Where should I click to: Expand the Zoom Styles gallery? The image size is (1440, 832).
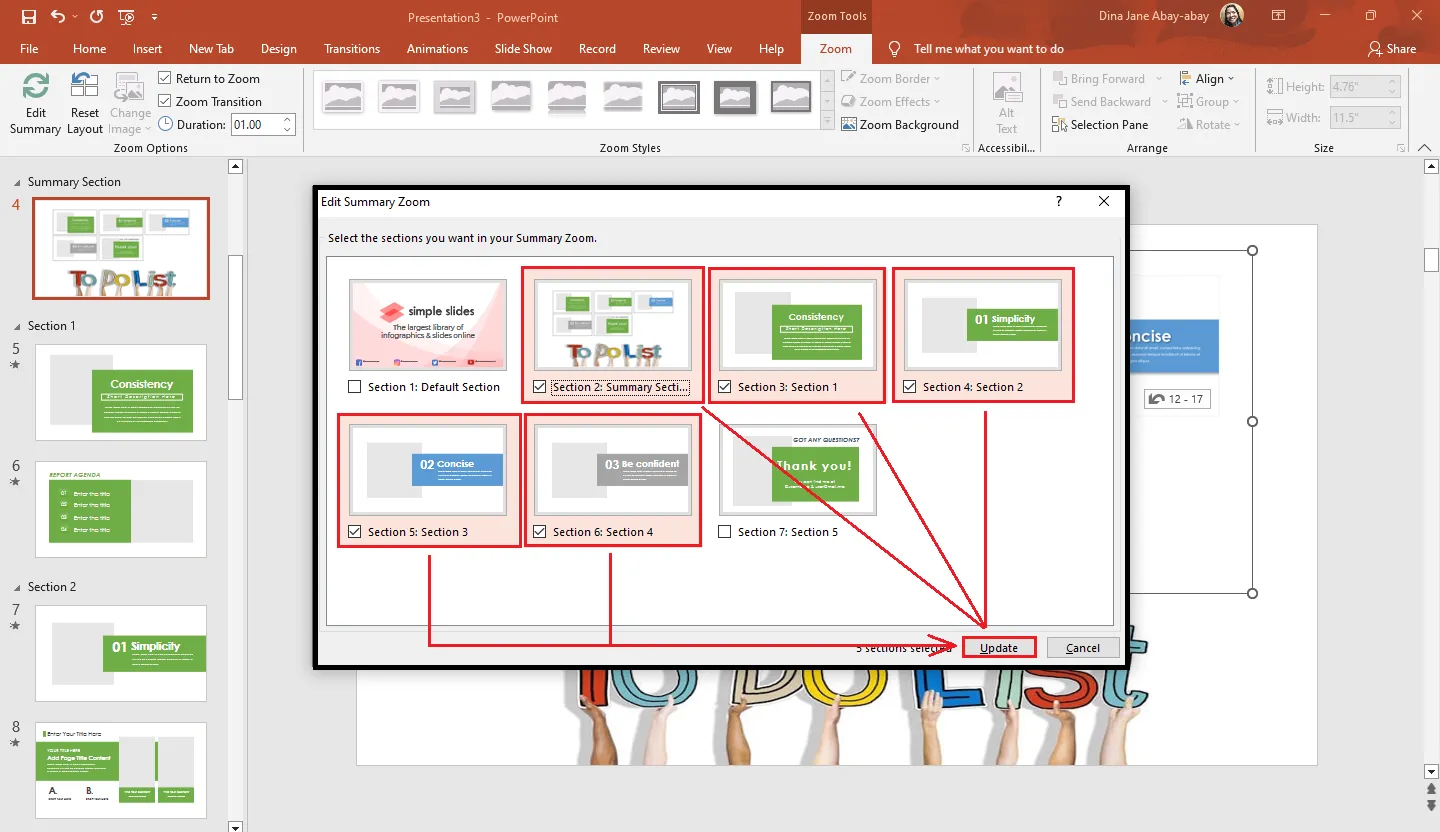[x=827, y=122]
